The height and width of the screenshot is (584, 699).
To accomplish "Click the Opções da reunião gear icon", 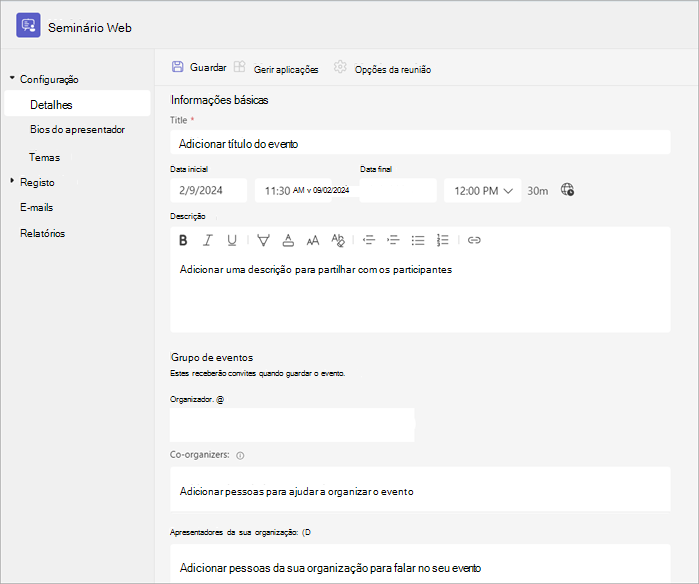I will (x=340, y=67).
